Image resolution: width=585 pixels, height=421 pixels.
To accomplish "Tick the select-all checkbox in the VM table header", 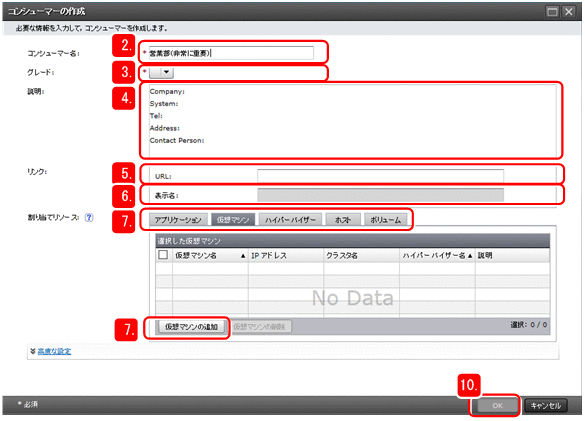I will click(163, 255).
